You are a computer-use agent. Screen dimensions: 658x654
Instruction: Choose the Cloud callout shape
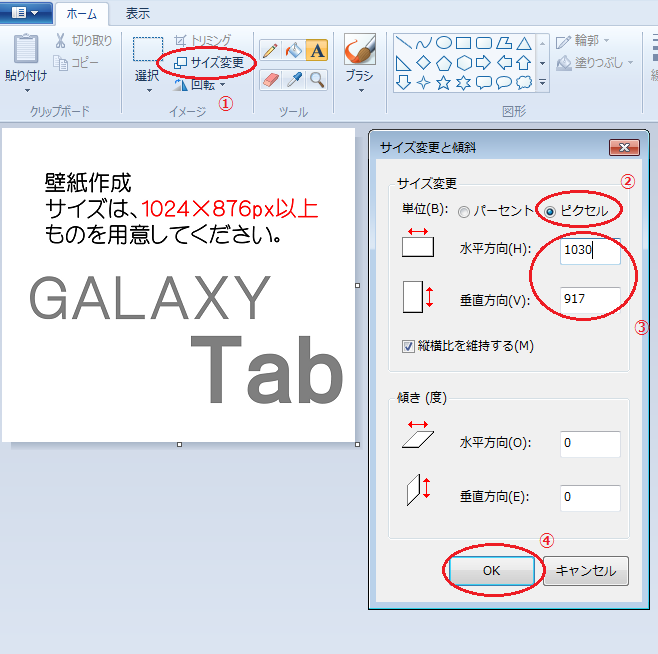click(x=524, y=83)
